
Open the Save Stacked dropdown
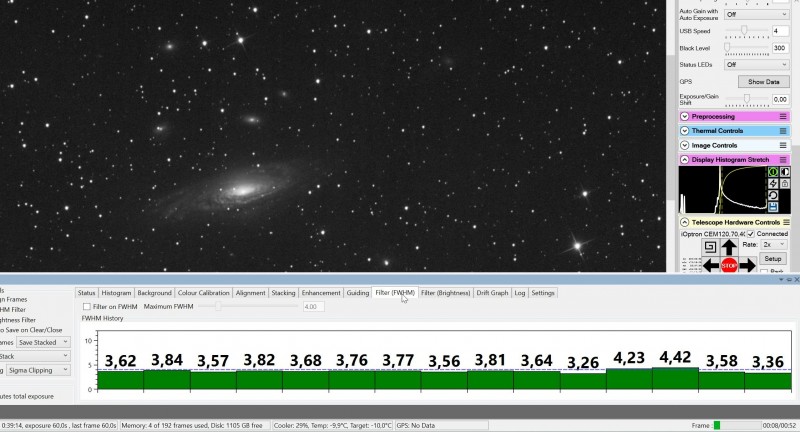(x=43, y=342)
